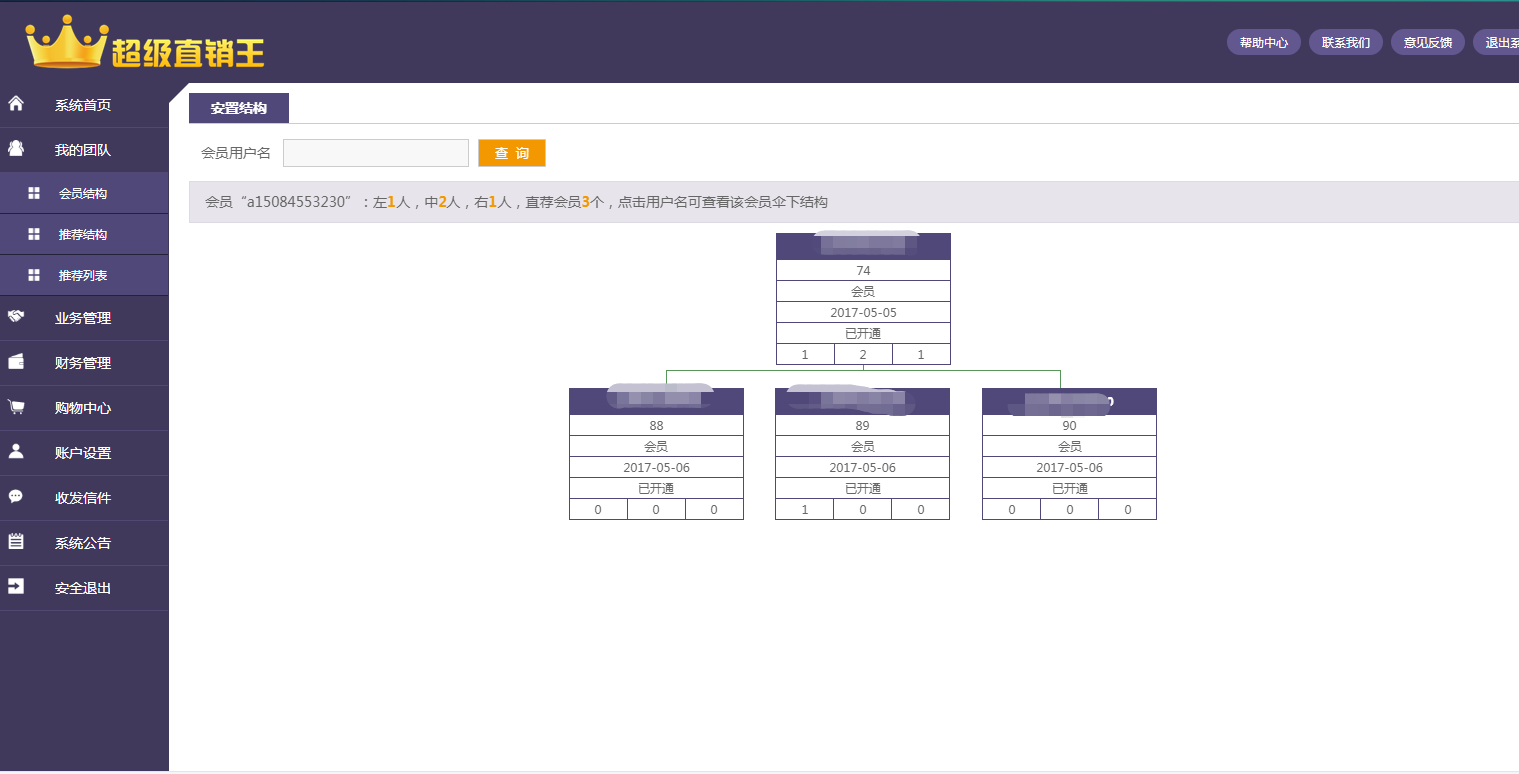Select the 安置结构 tab
This screenshot has height=774, width=1519.
pyautogui.click(x=239, y=108)
